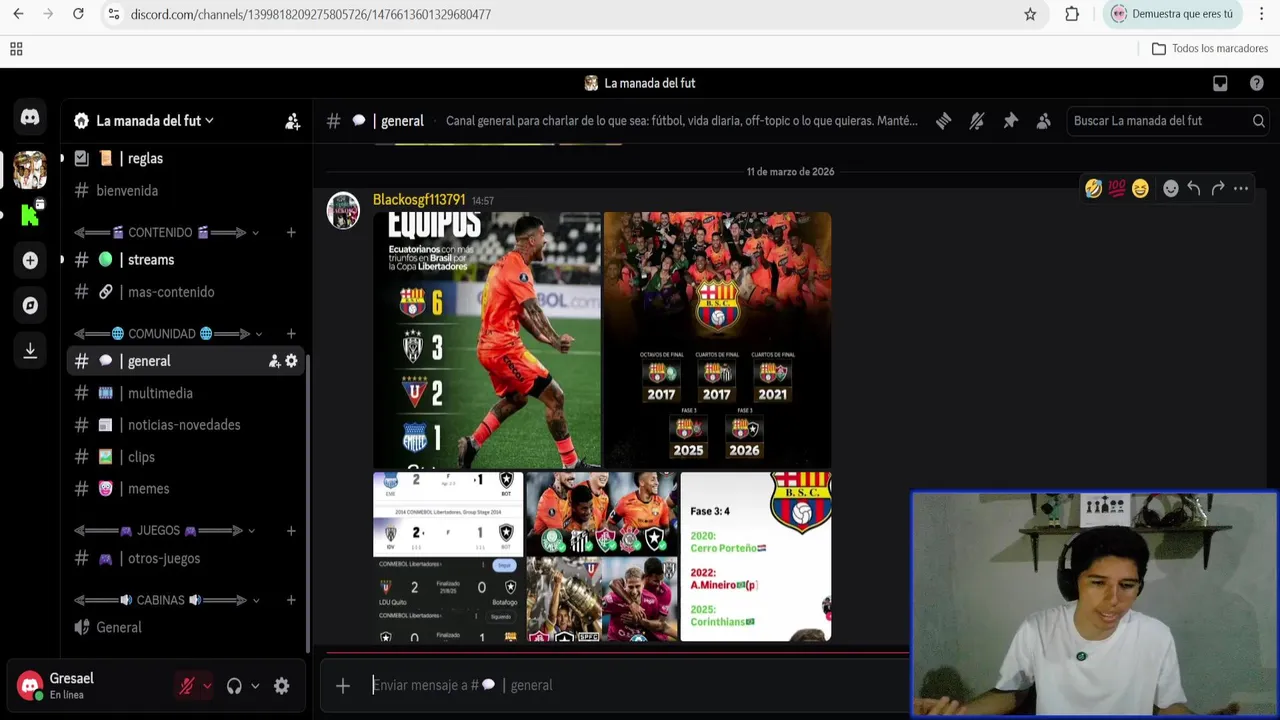Click username Blackosgf113791

coord(419,200)
